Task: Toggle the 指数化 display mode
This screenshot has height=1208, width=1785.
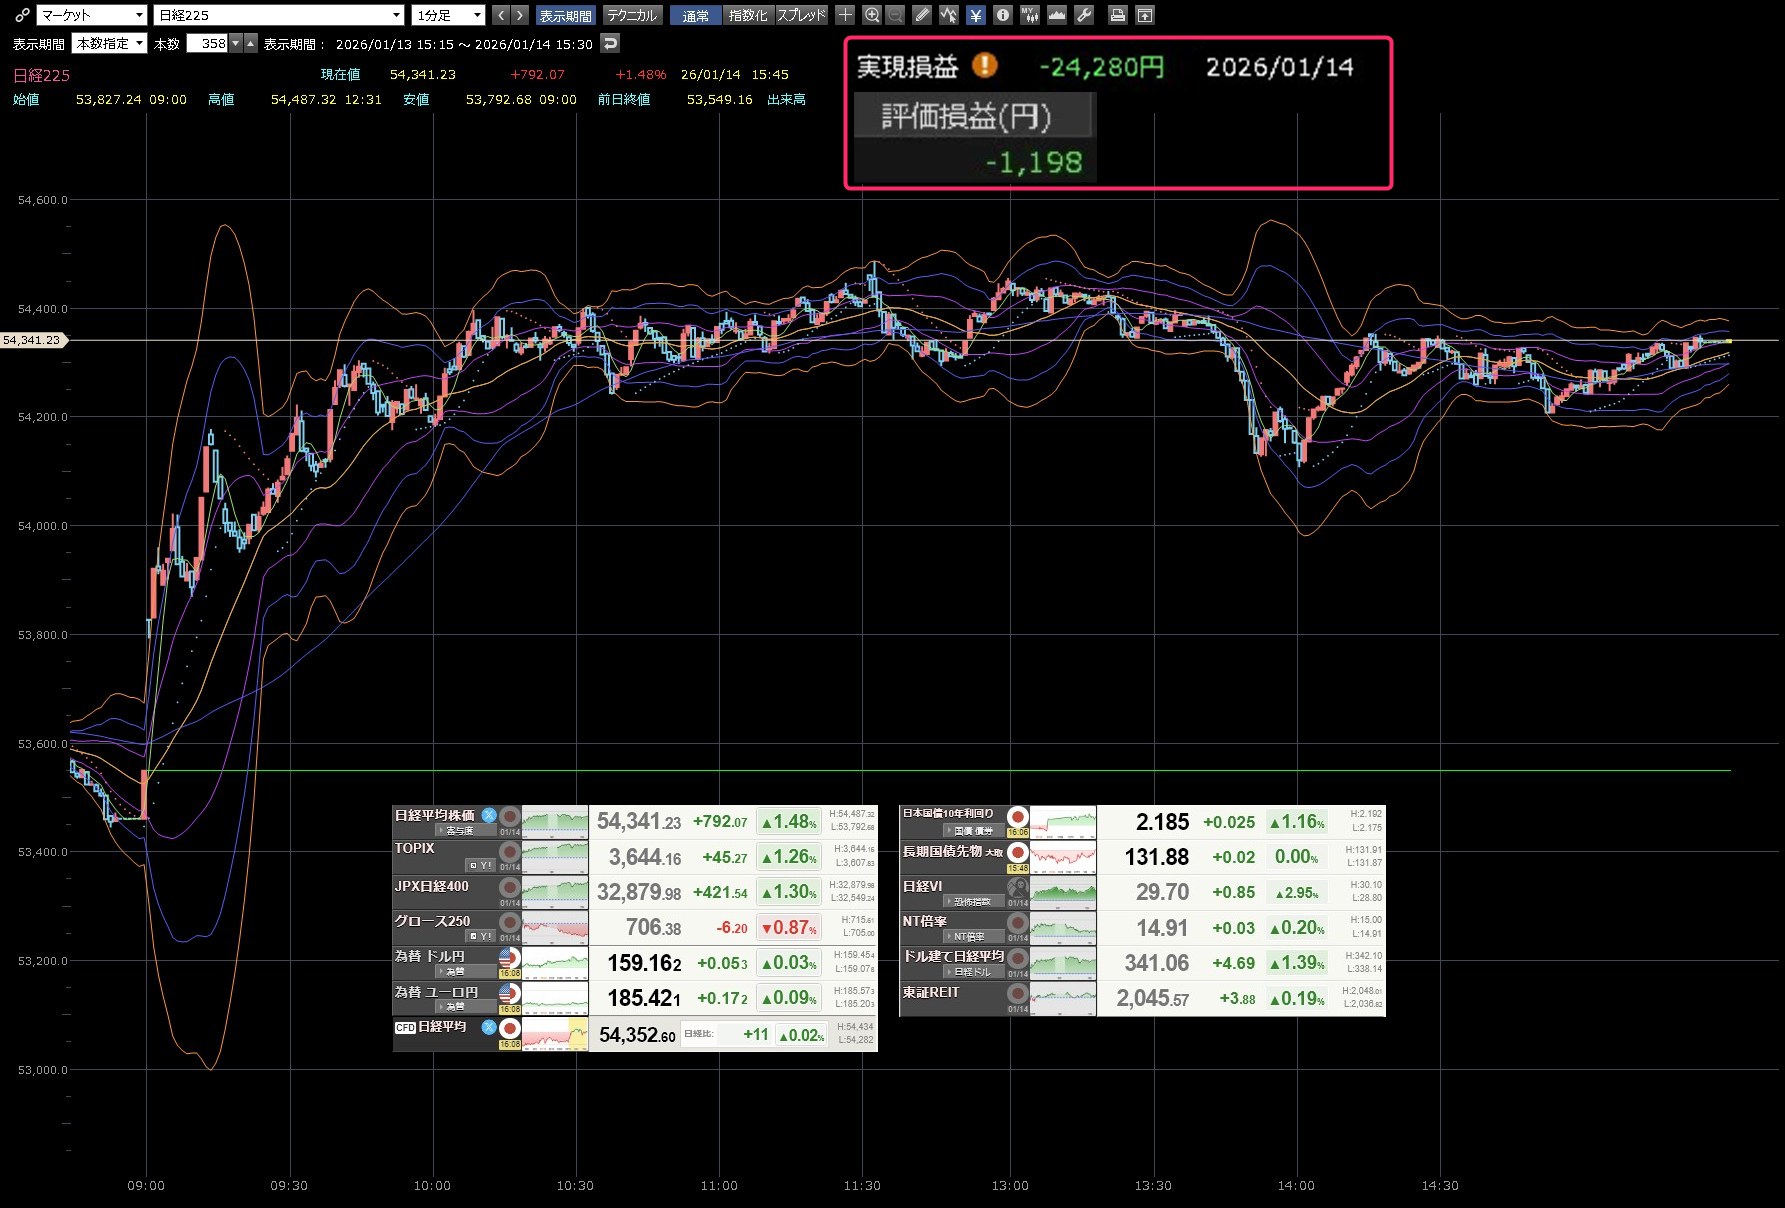Action: point(748,15)
